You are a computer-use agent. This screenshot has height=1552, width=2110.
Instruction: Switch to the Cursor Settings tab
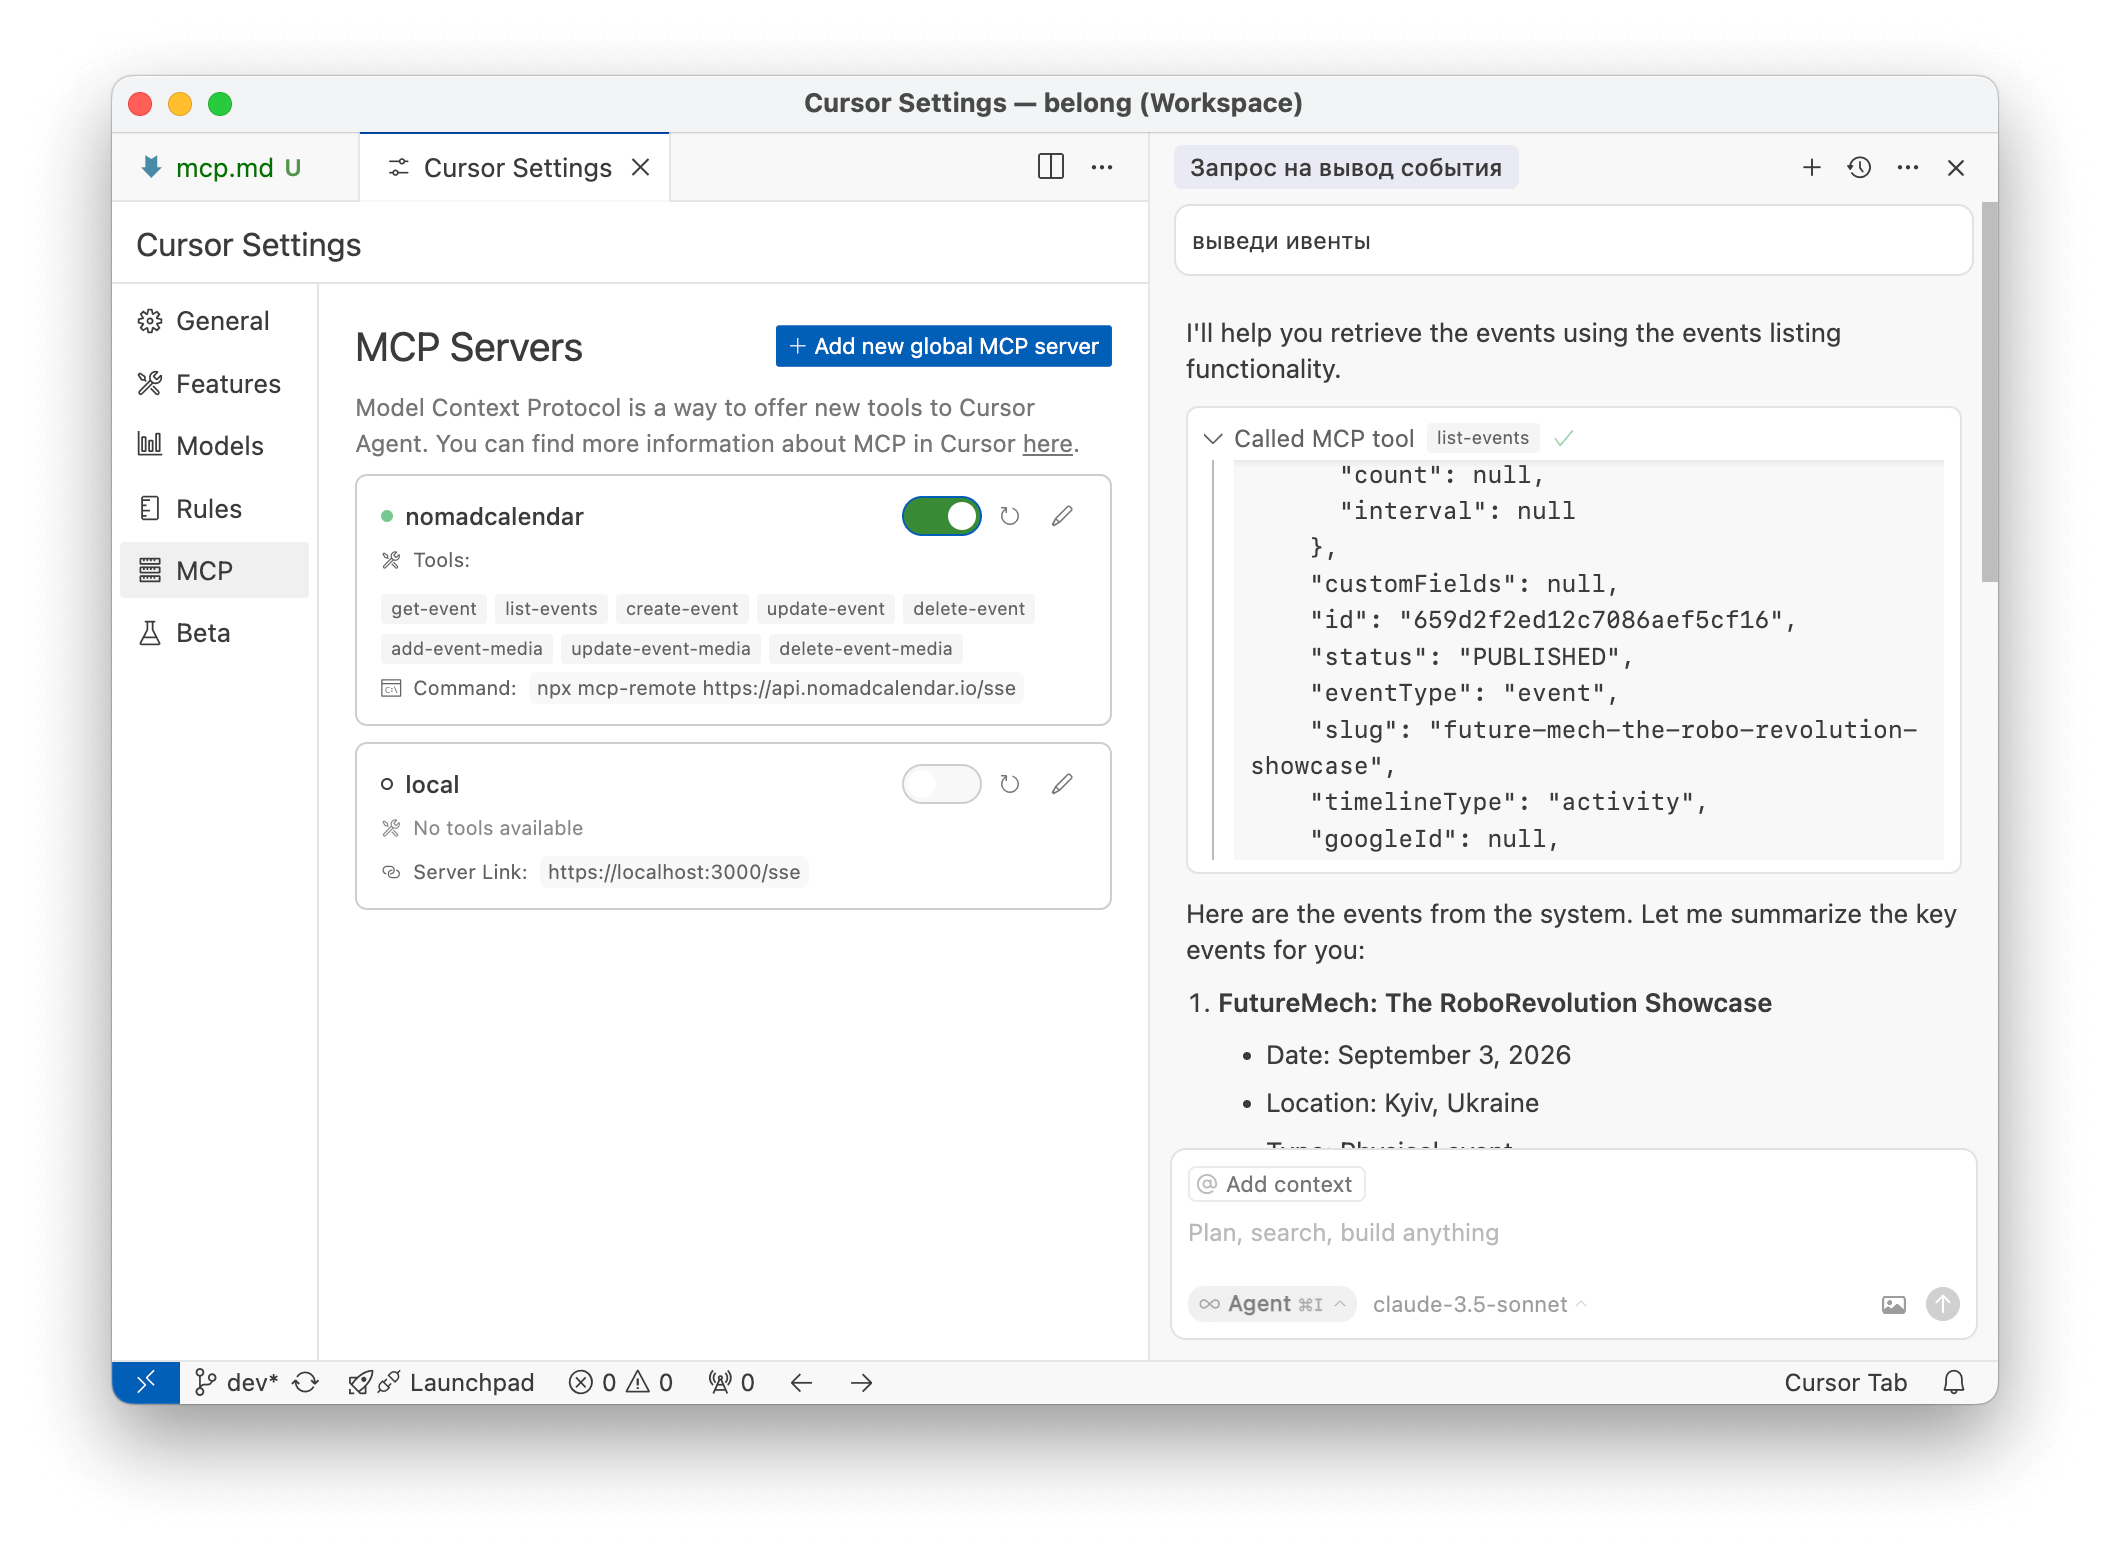pyautogui.click(x=515, y=168)
